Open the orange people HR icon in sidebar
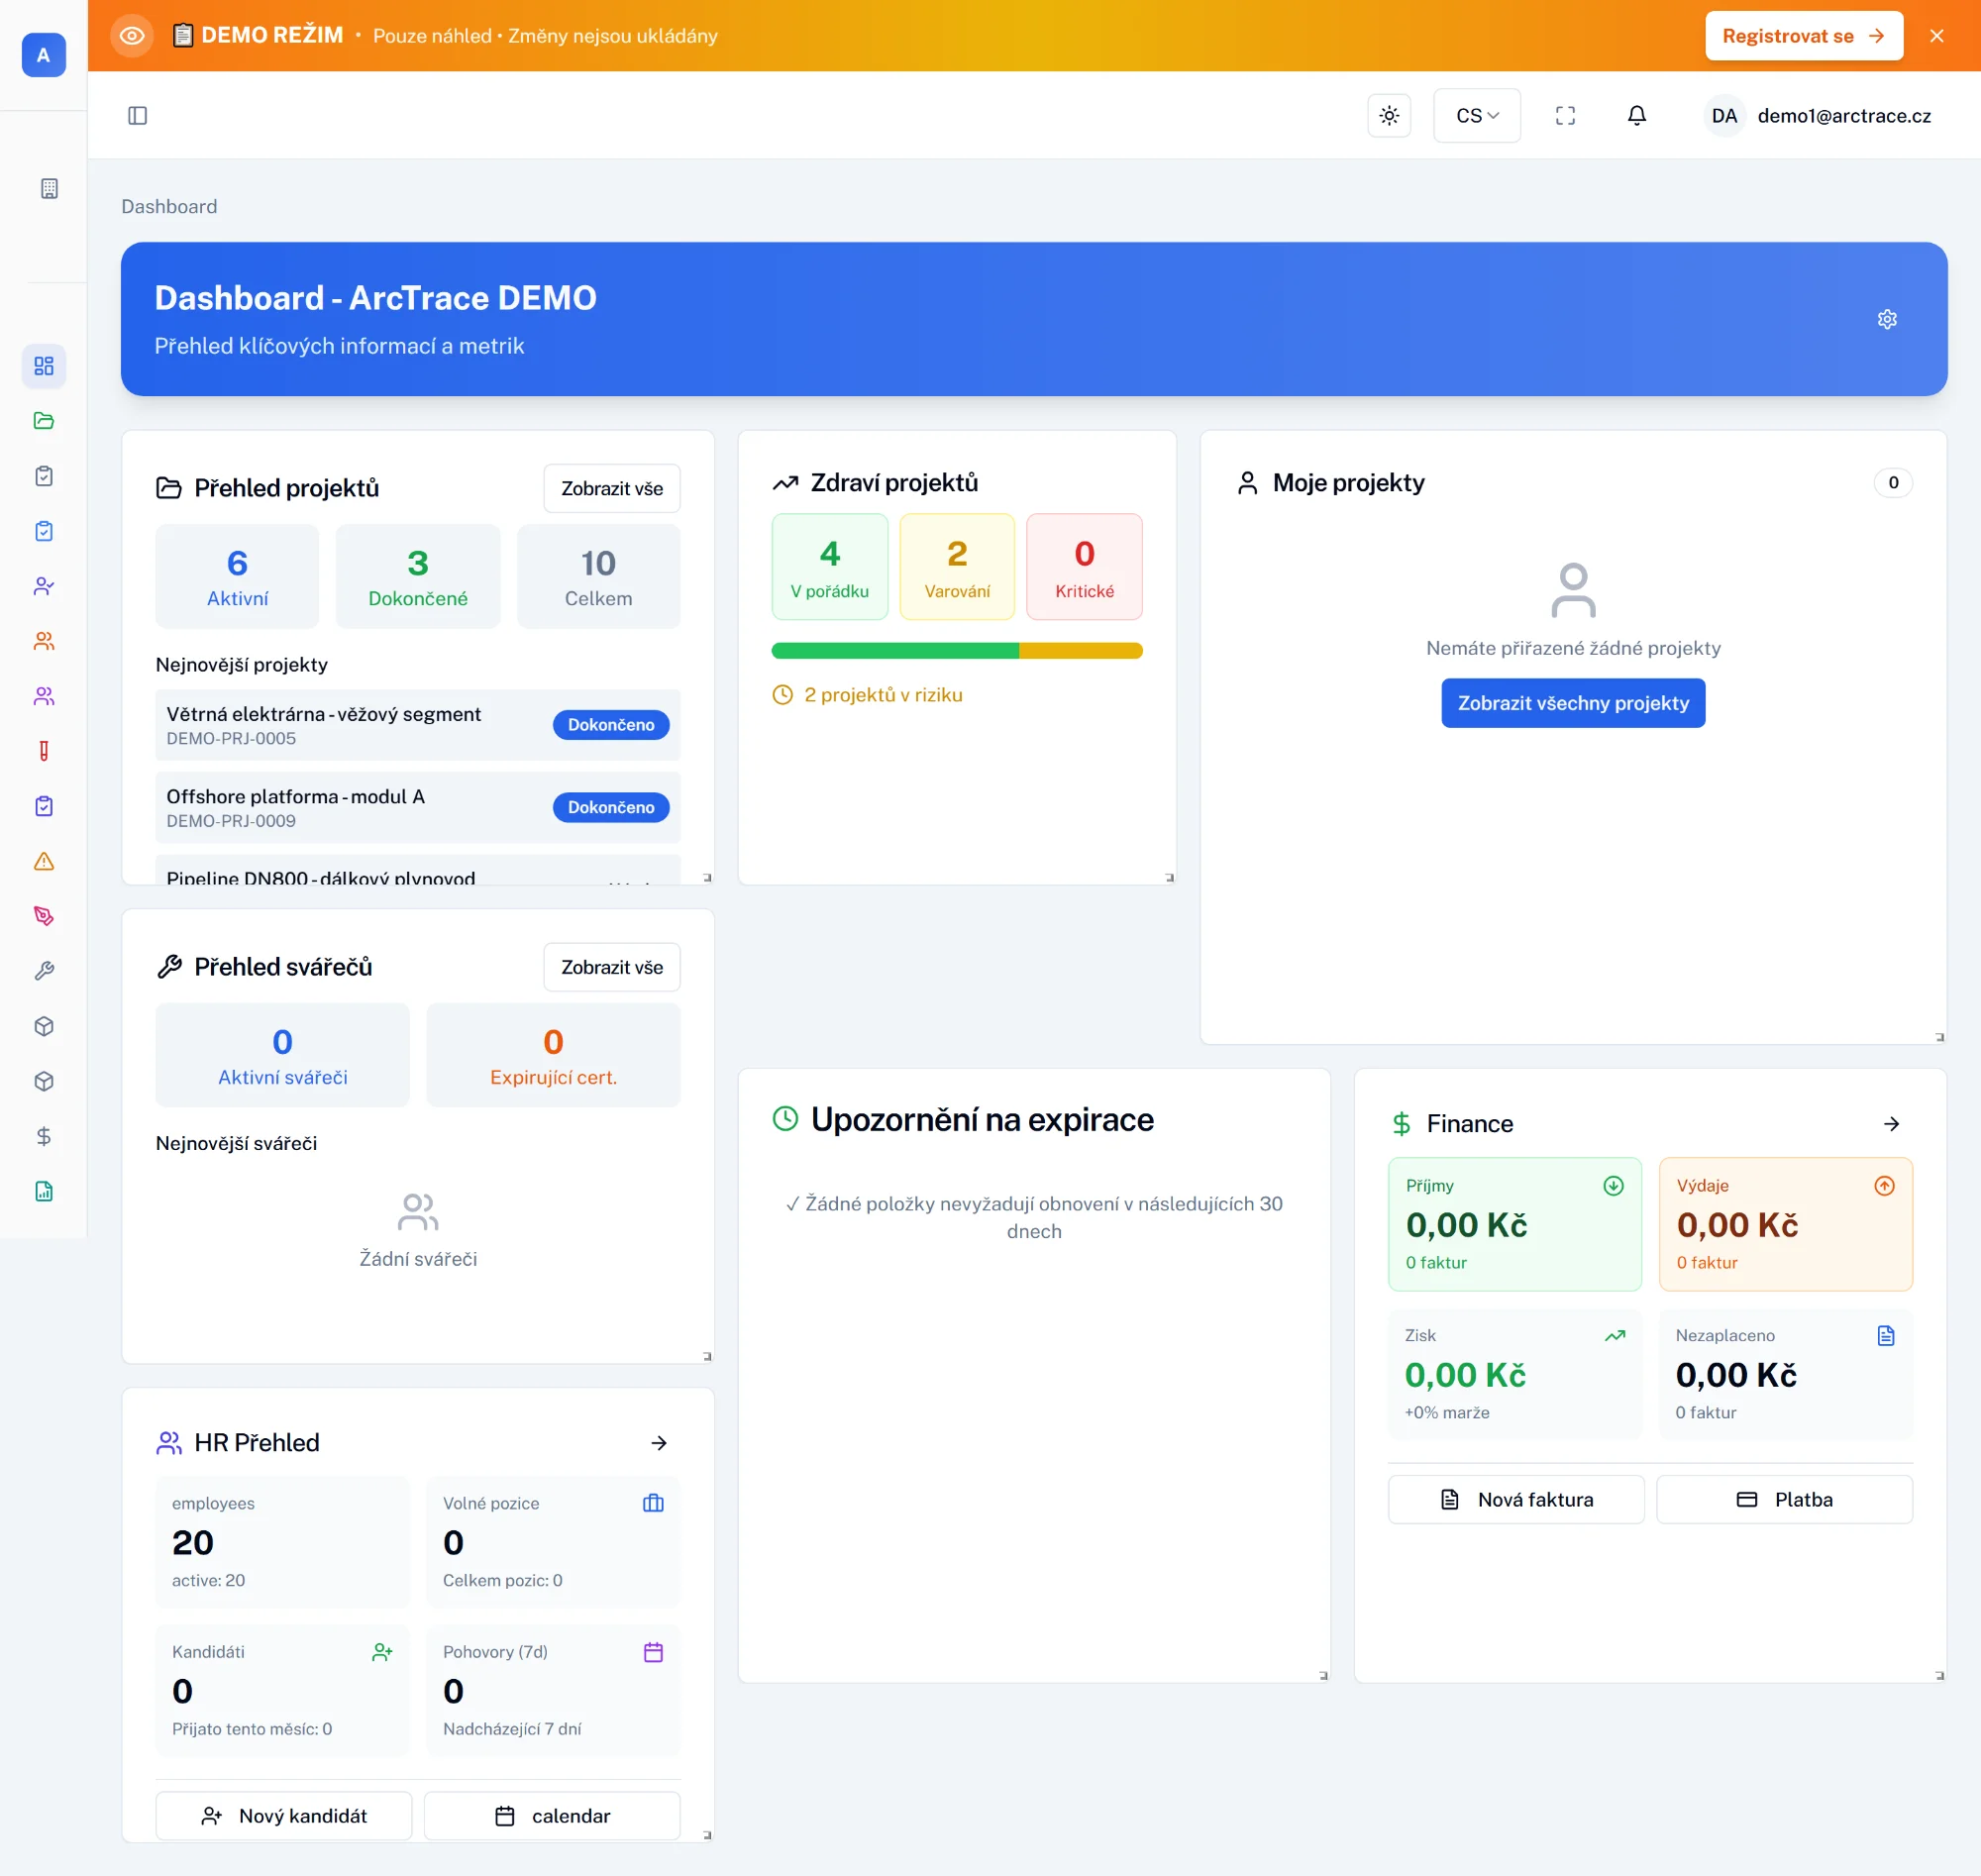 tap(43, 641)
